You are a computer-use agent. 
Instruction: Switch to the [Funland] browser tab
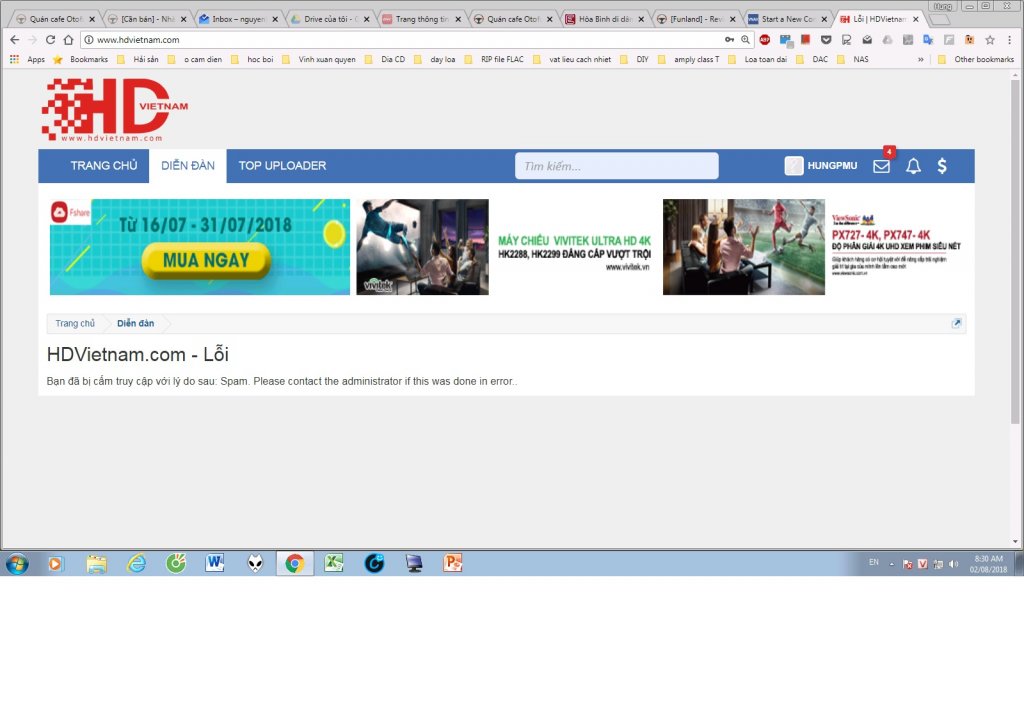pyautogui.click(x=696, y=19)
